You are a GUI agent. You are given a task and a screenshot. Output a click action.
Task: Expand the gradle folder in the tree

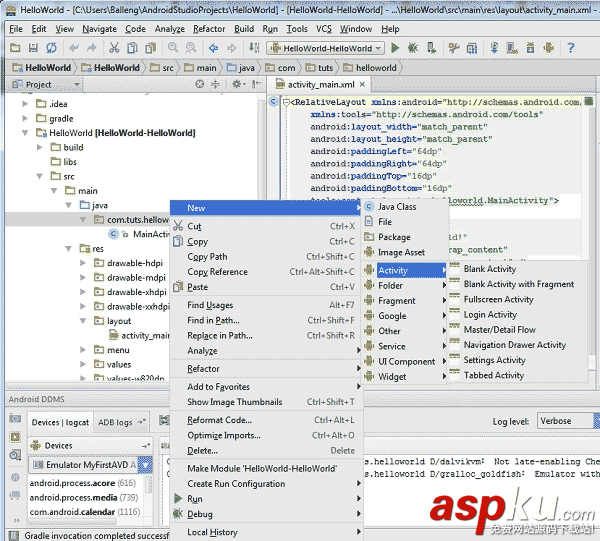coord(25,118)
